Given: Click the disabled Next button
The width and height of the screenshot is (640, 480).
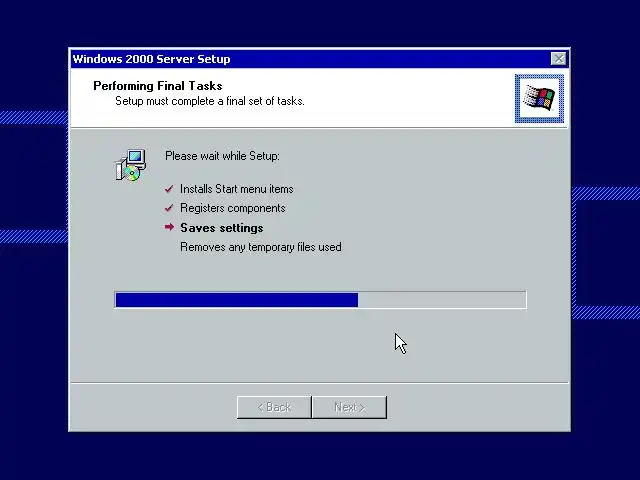Looking at the screenshot, I should coord(349,407).
